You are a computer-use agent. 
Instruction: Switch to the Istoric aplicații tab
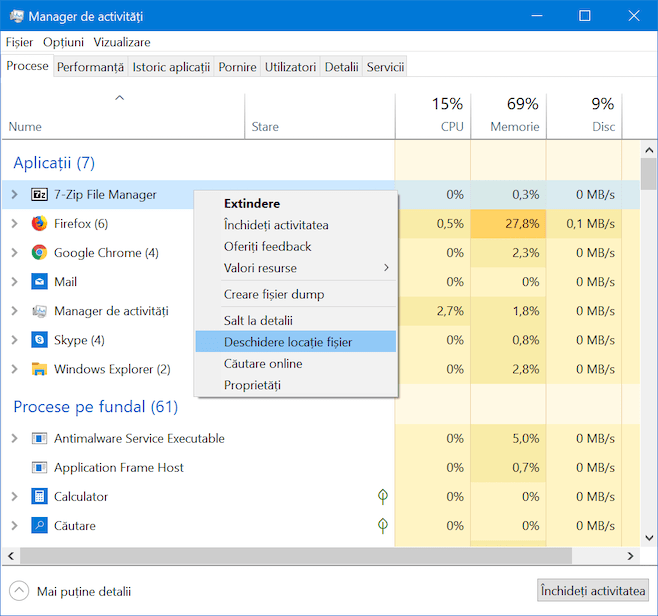pyautogui.click(x=171, y=67)
